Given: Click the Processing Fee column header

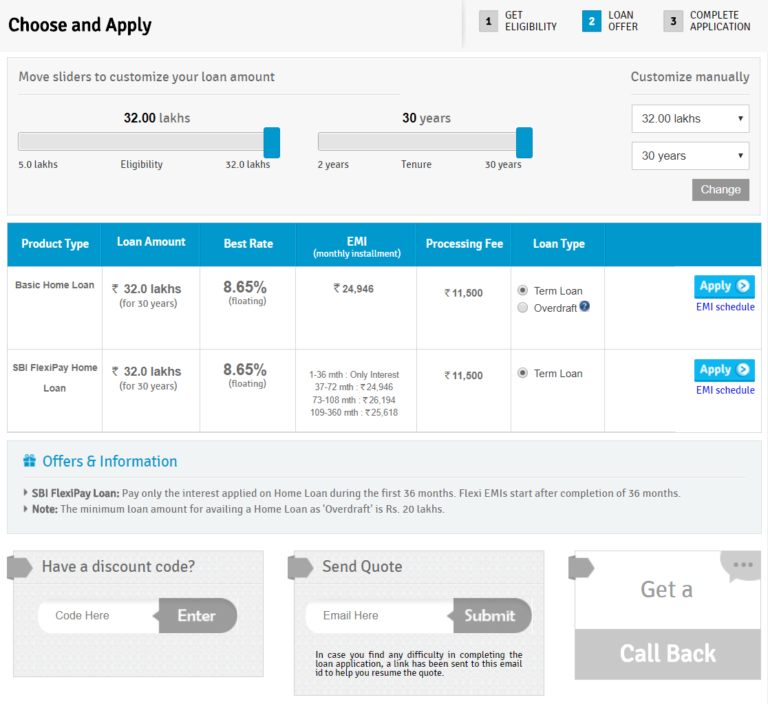Looking at the screenshot, I should pos(464,243).
